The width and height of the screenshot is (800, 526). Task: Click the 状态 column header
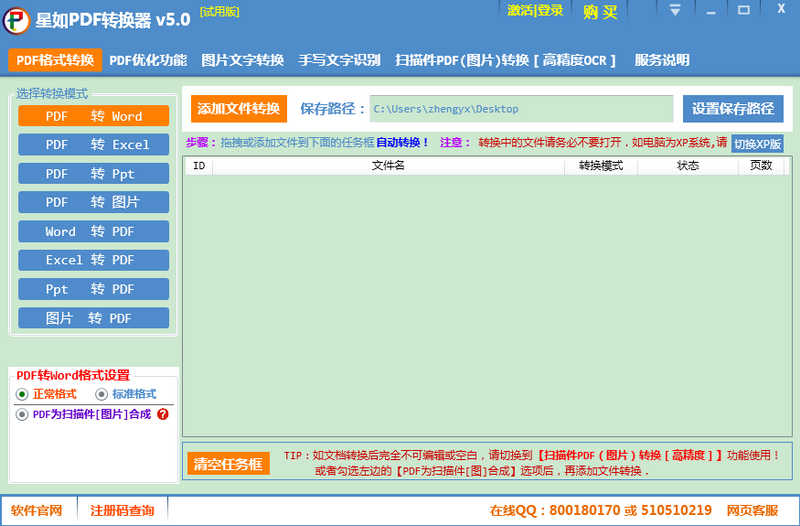[x=688, y=165]
